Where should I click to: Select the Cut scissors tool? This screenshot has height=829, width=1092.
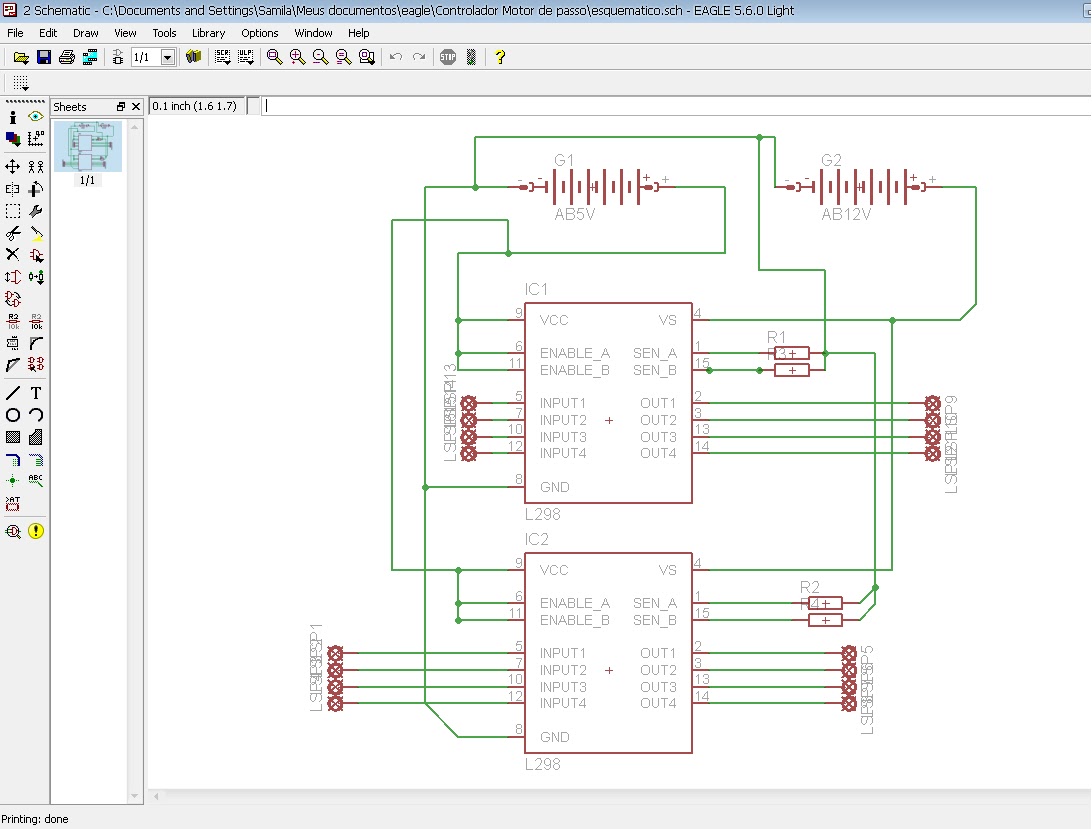pos(13,233)
